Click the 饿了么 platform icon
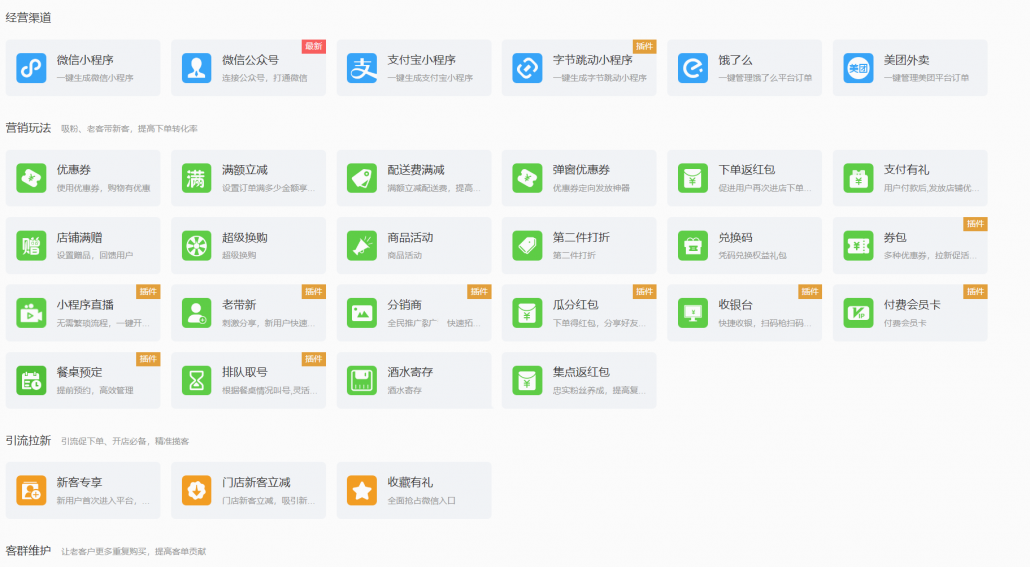 pyautogui.click(x=692, y=68)
